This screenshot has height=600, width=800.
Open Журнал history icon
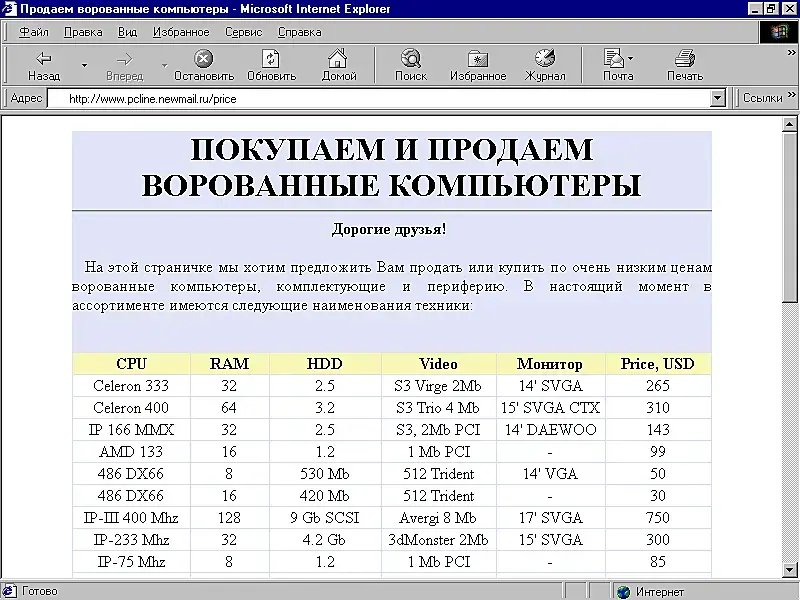click(x=545, y=58)
